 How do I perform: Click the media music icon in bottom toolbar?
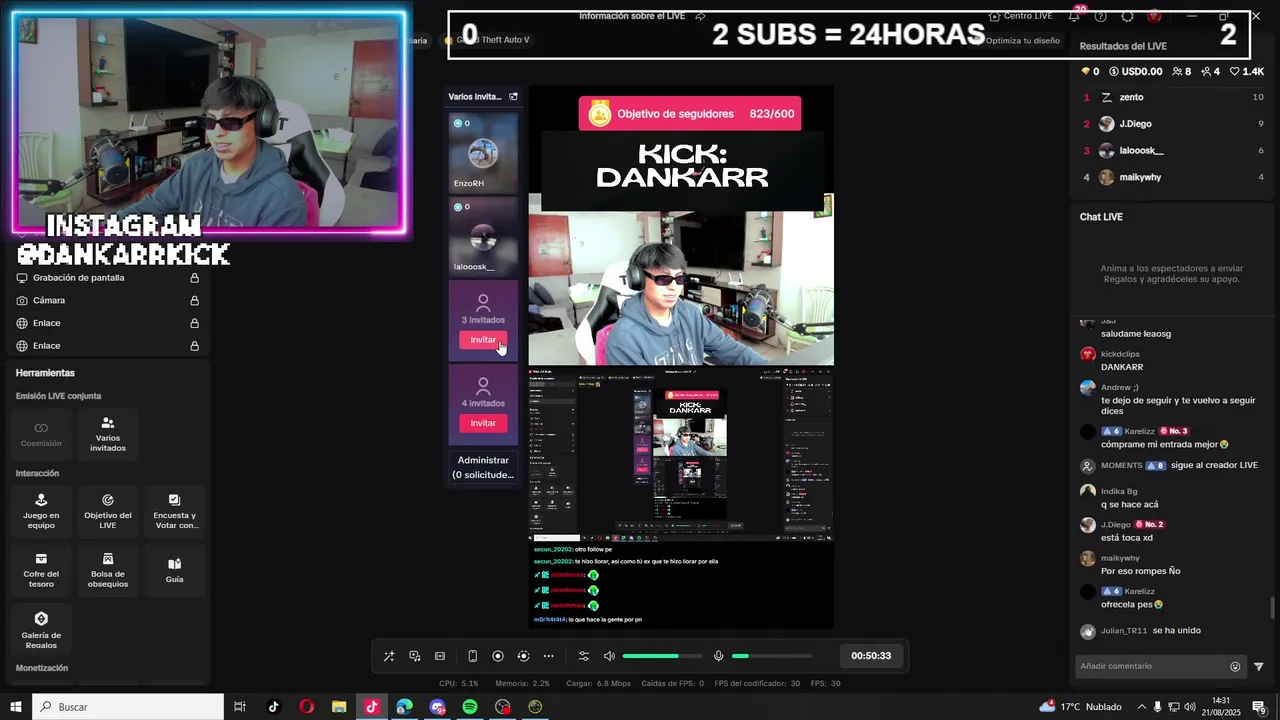coord(415,656)
